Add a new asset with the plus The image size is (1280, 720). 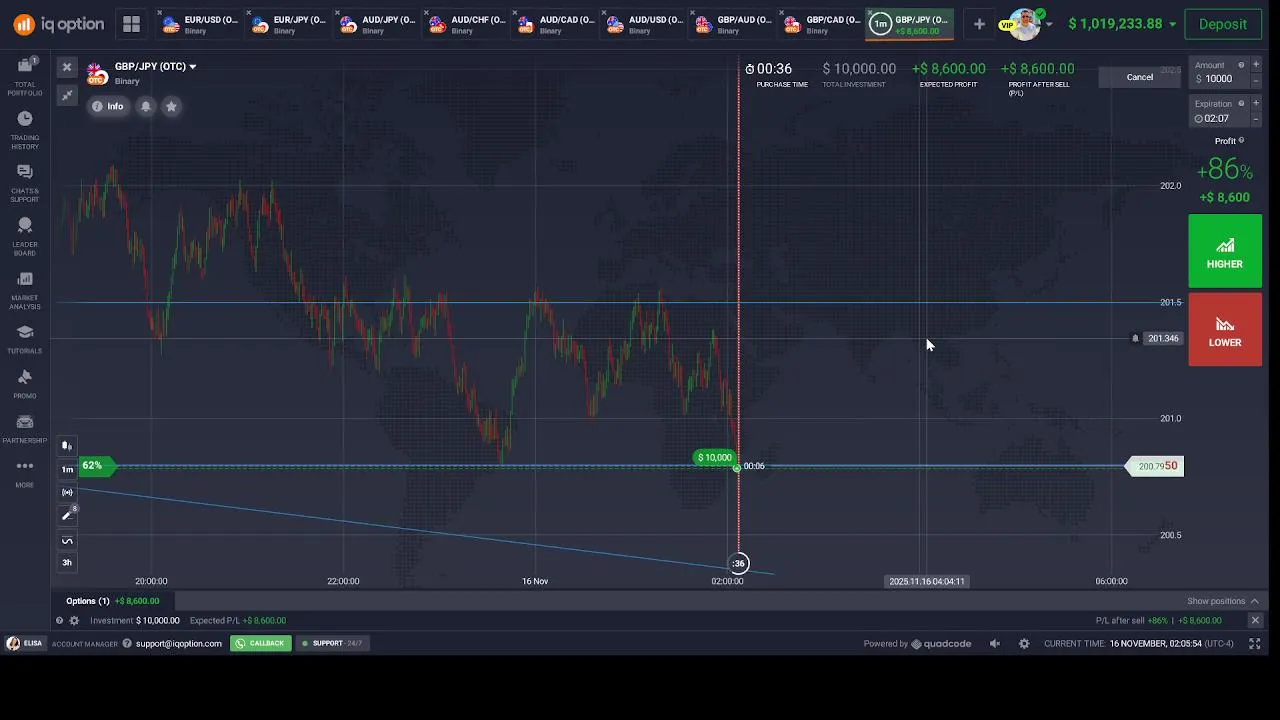click(x=979, y=24)
